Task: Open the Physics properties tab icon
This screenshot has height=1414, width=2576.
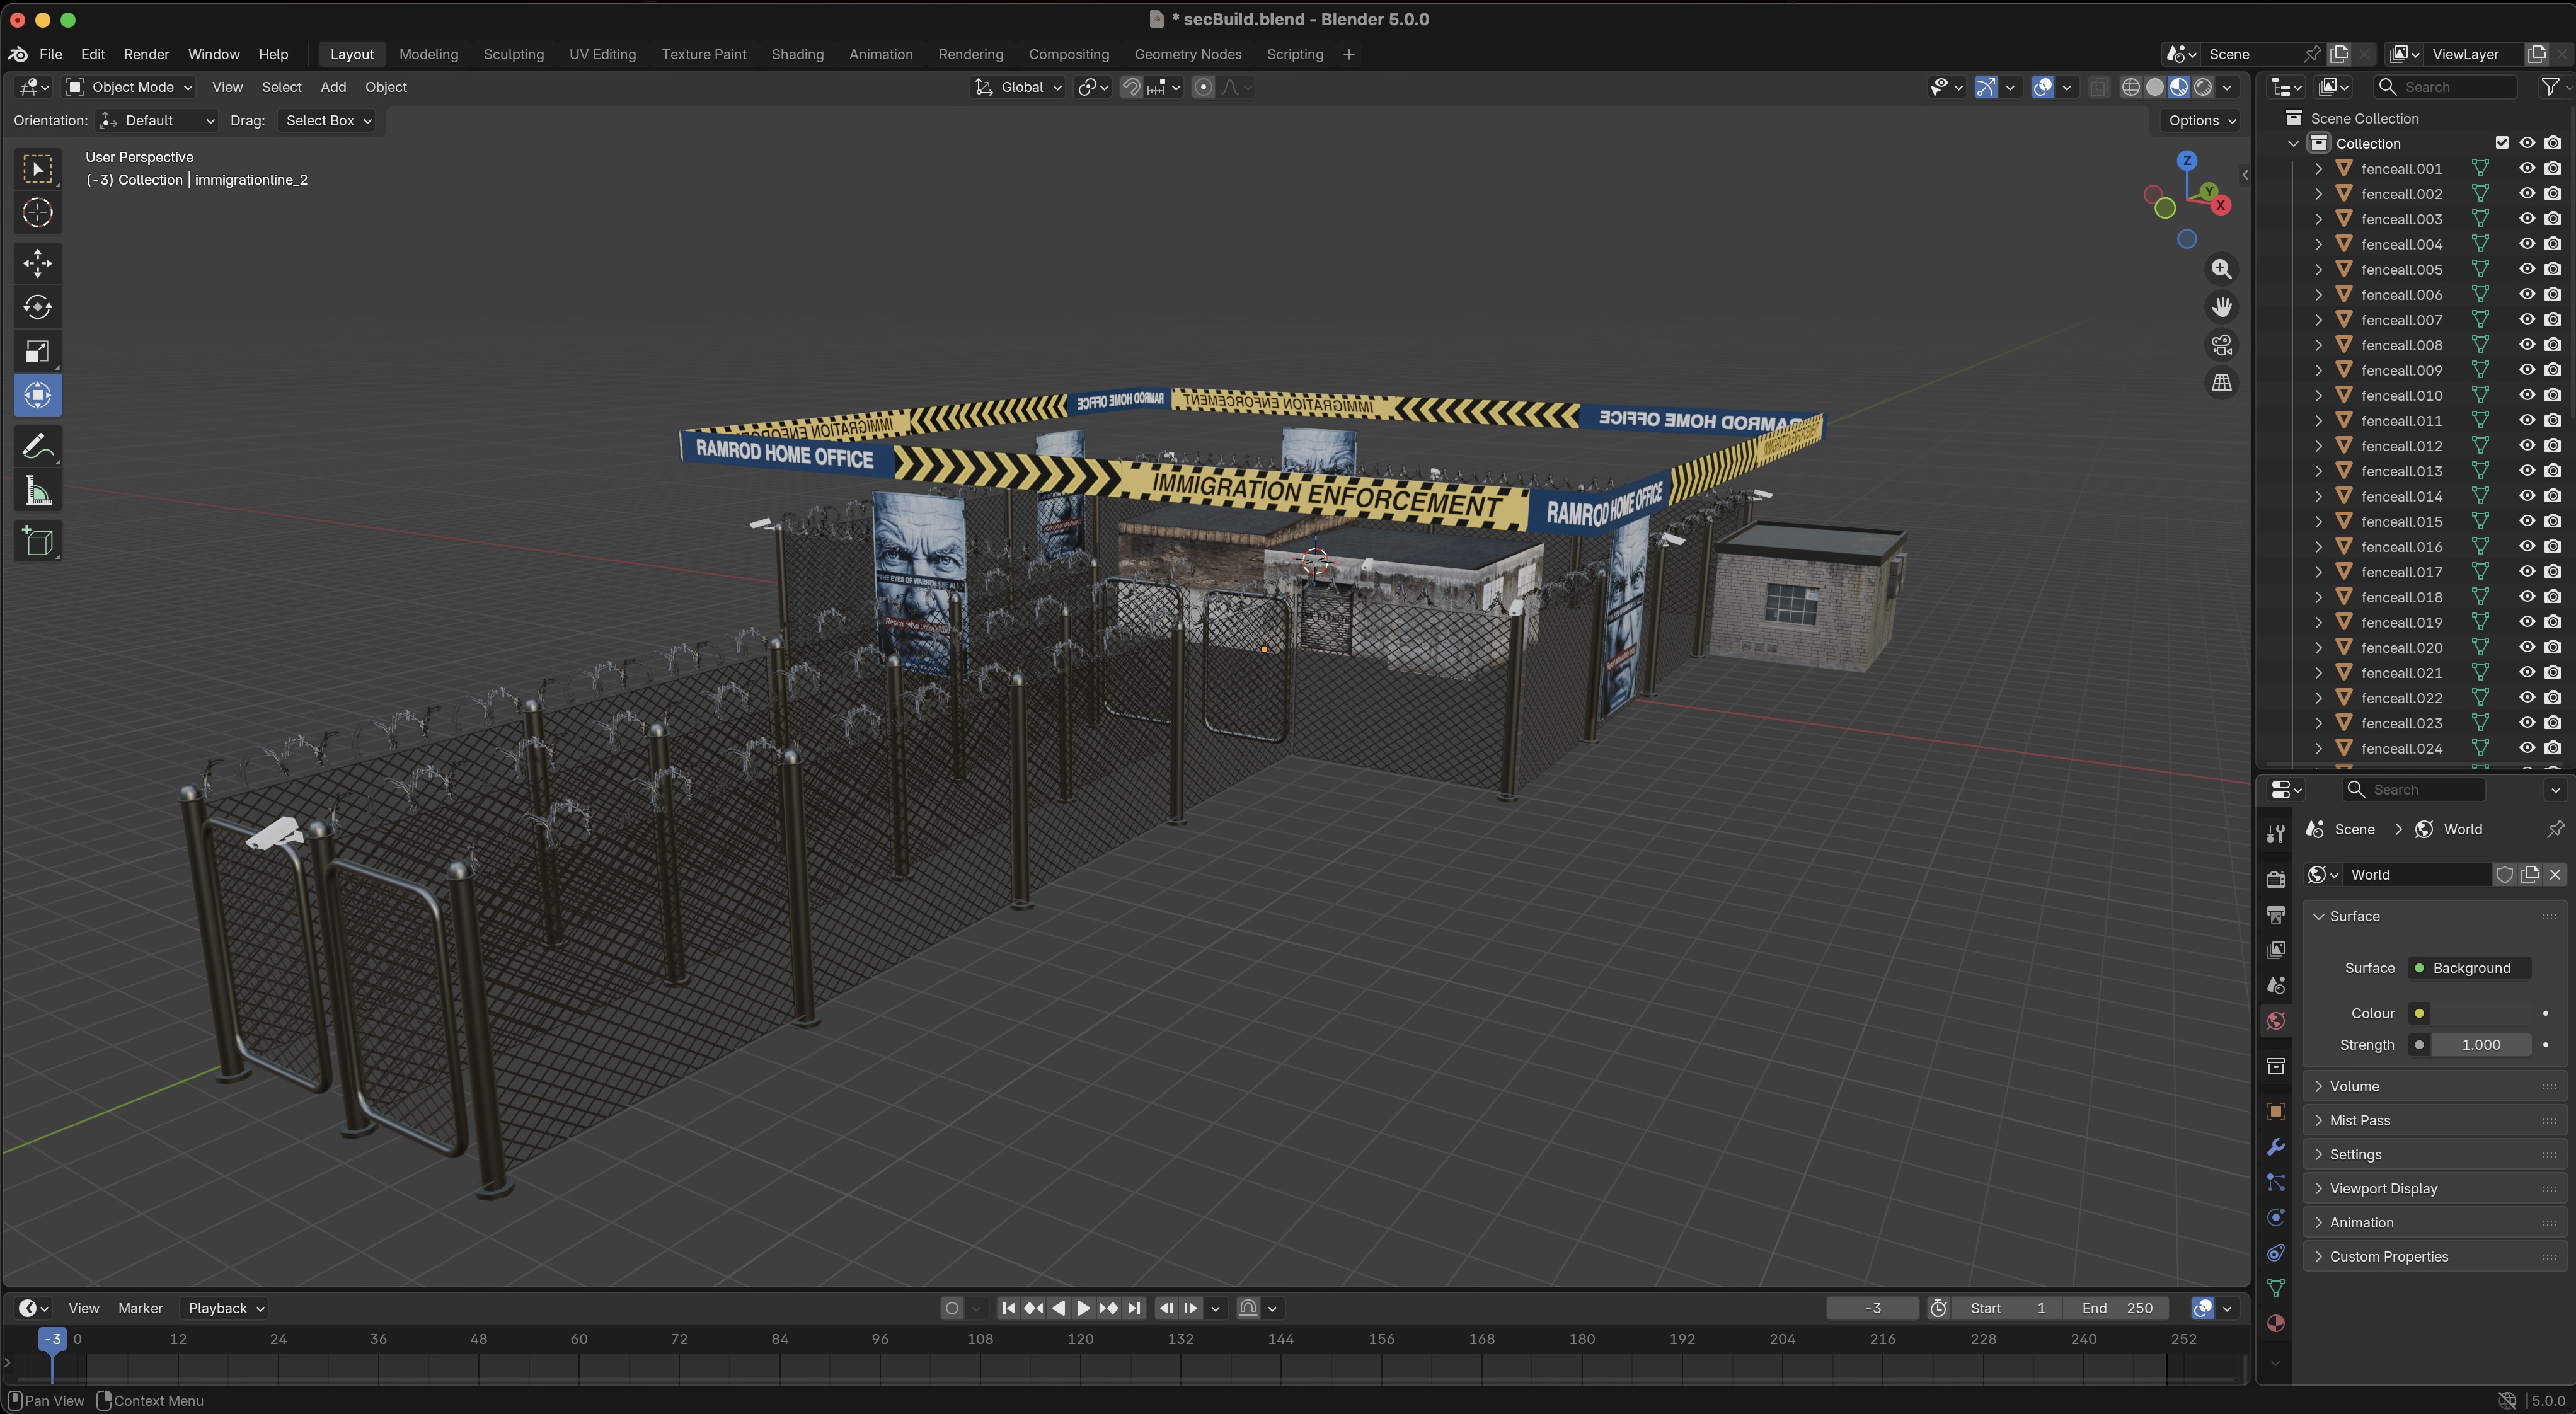Action: pyautogui.click(x=2276, y=1217)
